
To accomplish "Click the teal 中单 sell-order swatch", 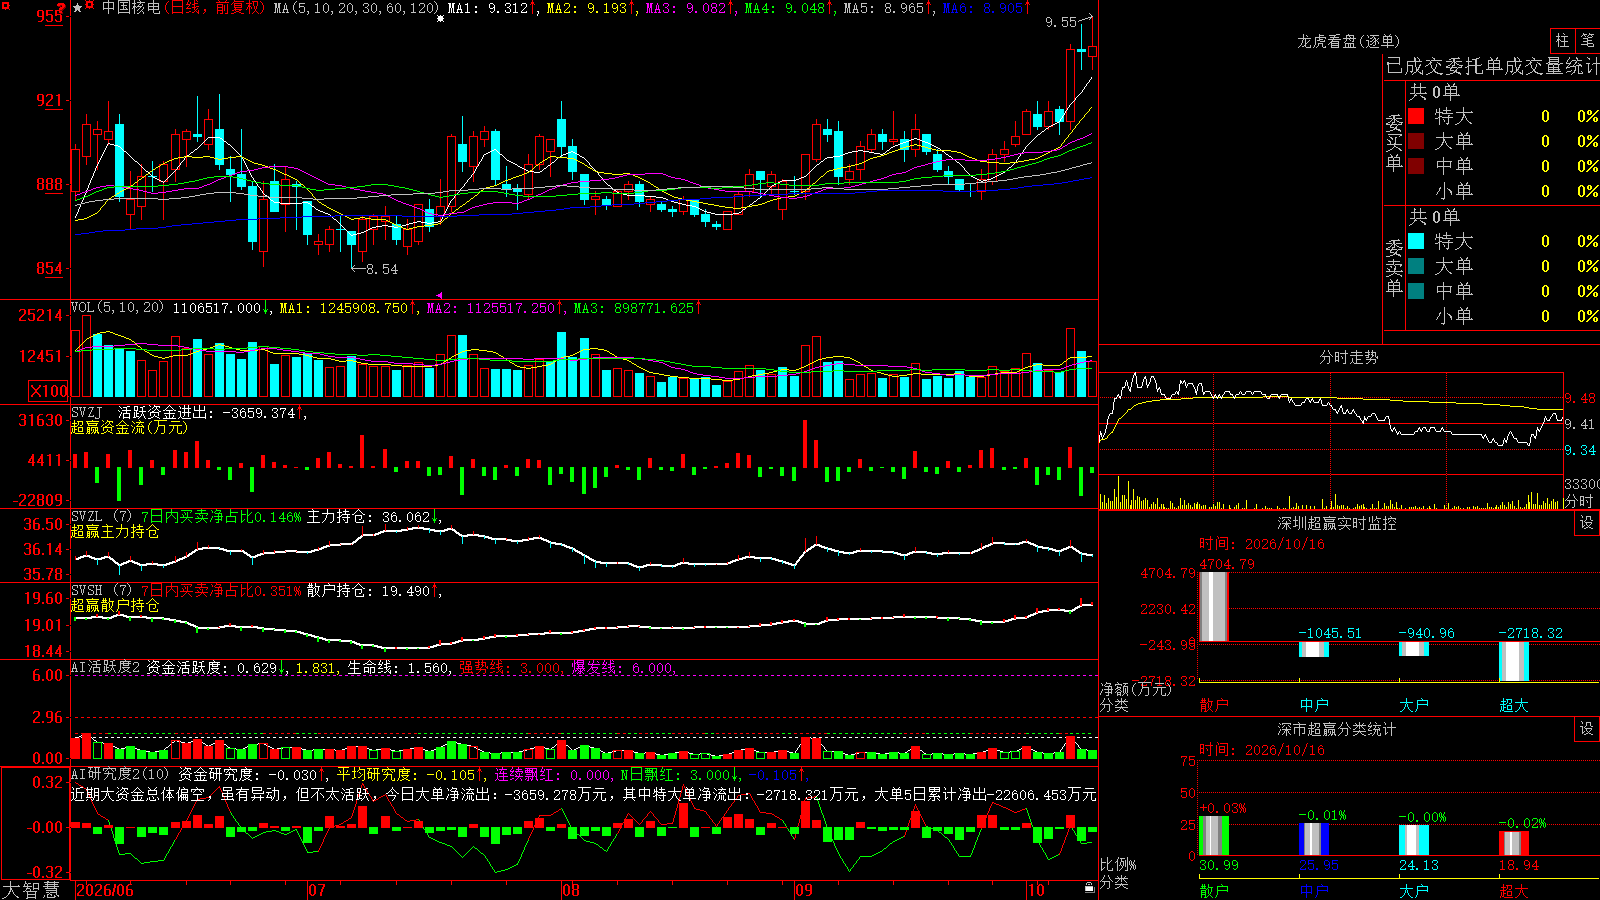I will (x=1416, y=291).
